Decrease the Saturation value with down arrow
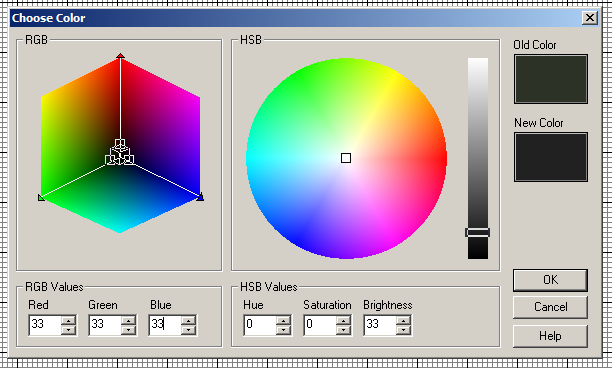Screen dimensions: 612x368 click(343, 330)
